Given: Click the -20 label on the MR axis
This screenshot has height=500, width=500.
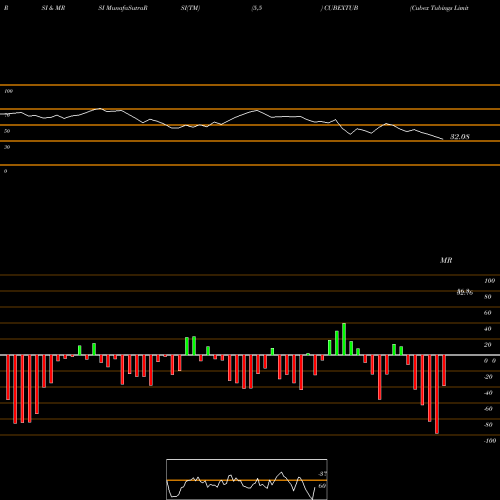Looking at the screenshot, I should pos(488,377).
